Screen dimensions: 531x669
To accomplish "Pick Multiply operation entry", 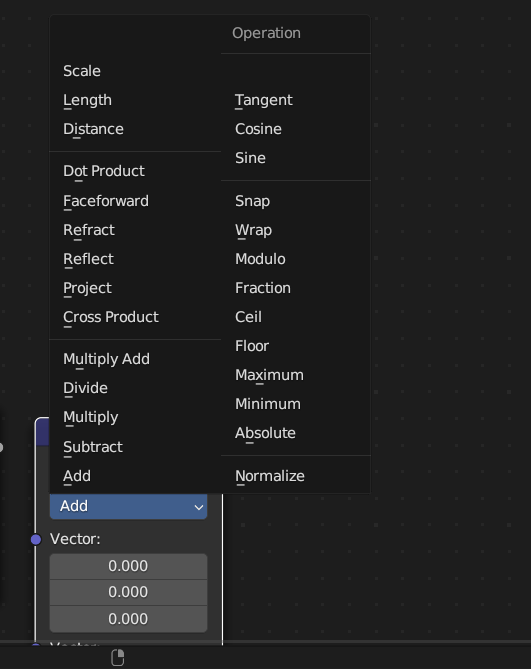I will point(135,417).
